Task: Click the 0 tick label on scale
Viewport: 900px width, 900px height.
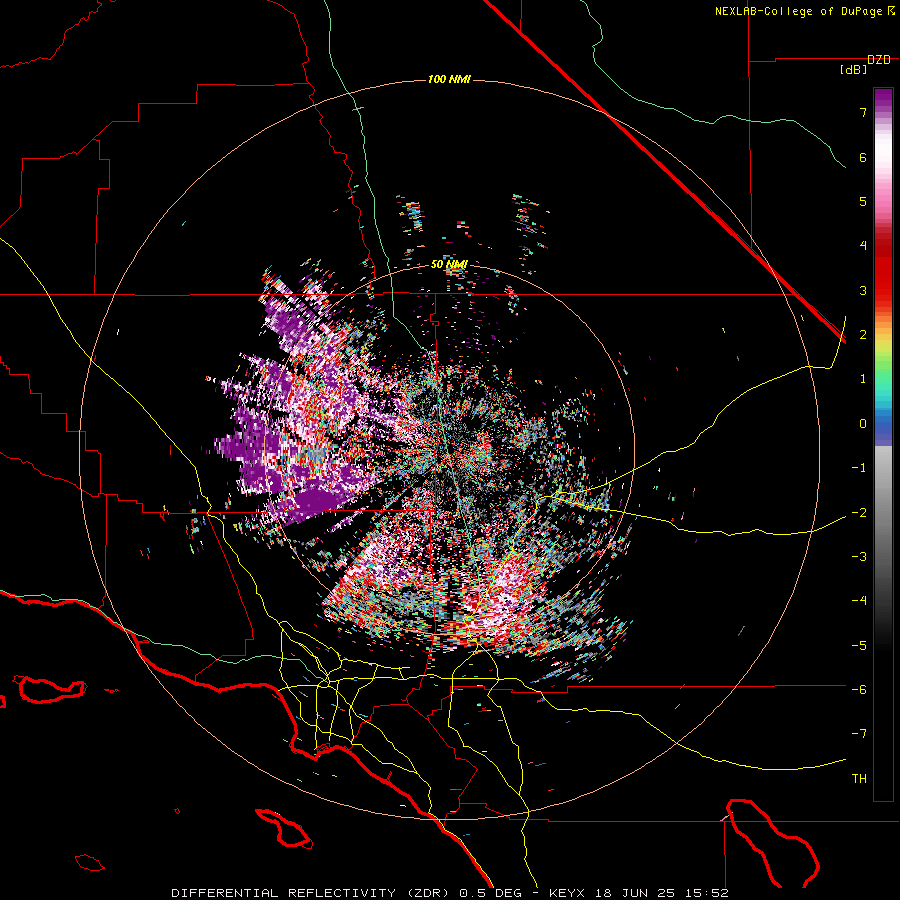Action: [863, 424]
